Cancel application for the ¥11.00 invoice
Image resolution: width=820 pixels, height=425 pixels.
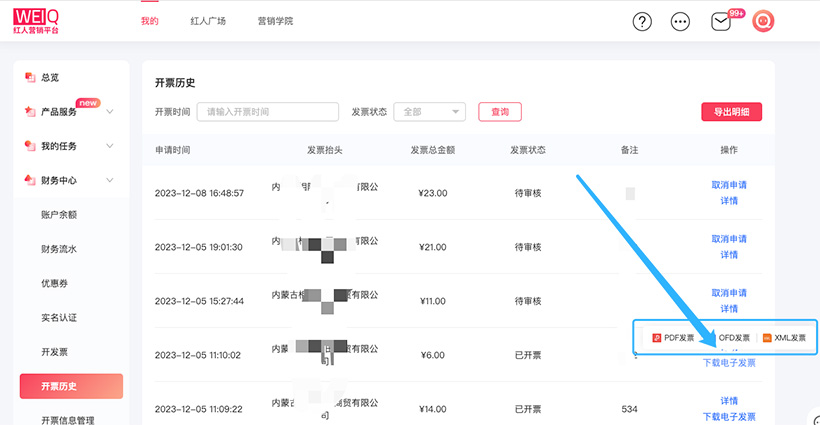pyautogui.click(x=729, y=293)
